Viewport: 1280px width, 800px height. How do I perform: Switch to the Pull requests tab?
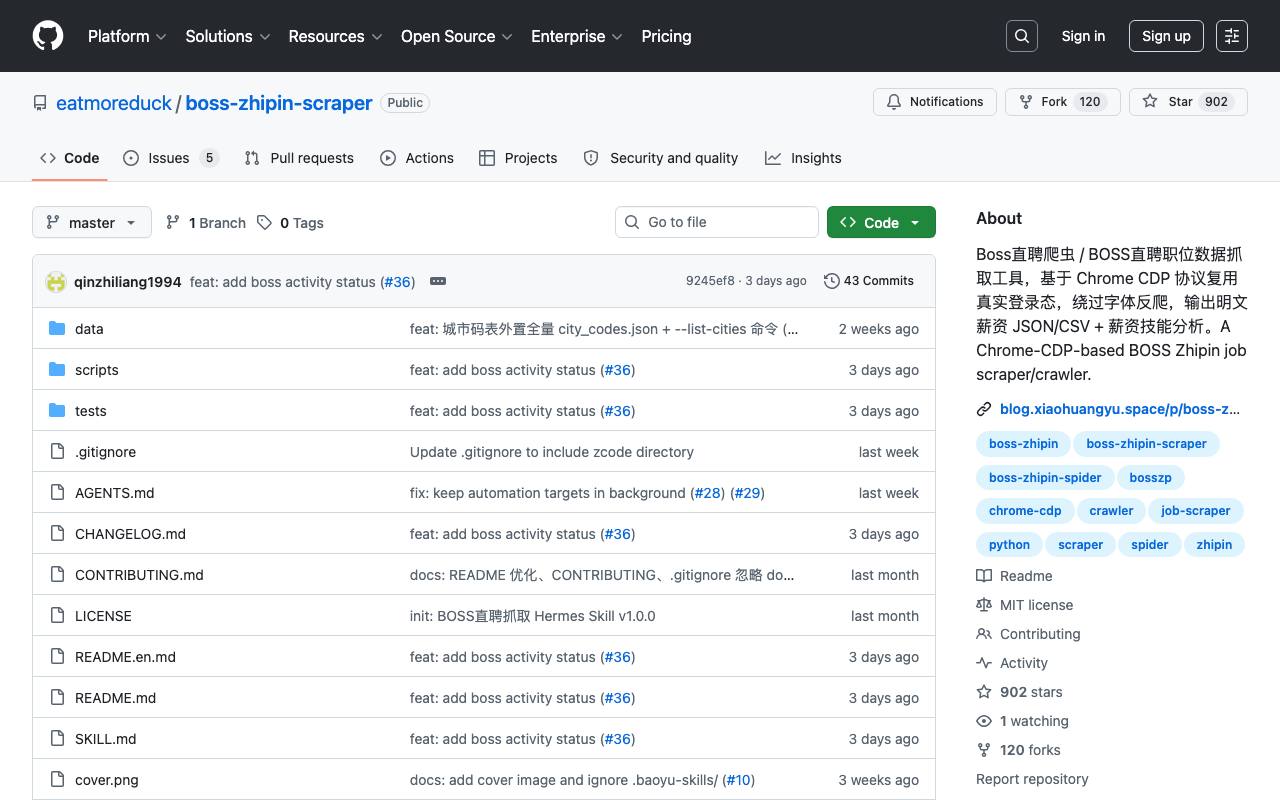tap(299, 158)
